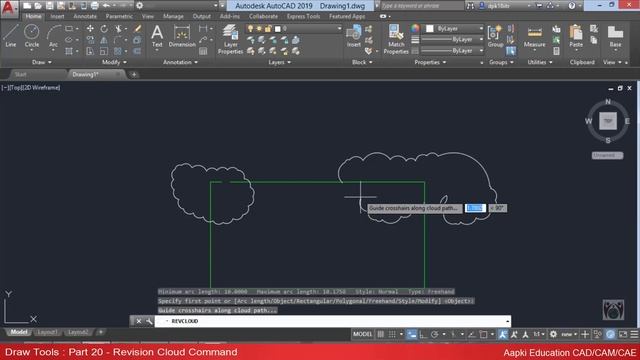Toggle annotation visibility in status bar

click(x=502, y=334)
